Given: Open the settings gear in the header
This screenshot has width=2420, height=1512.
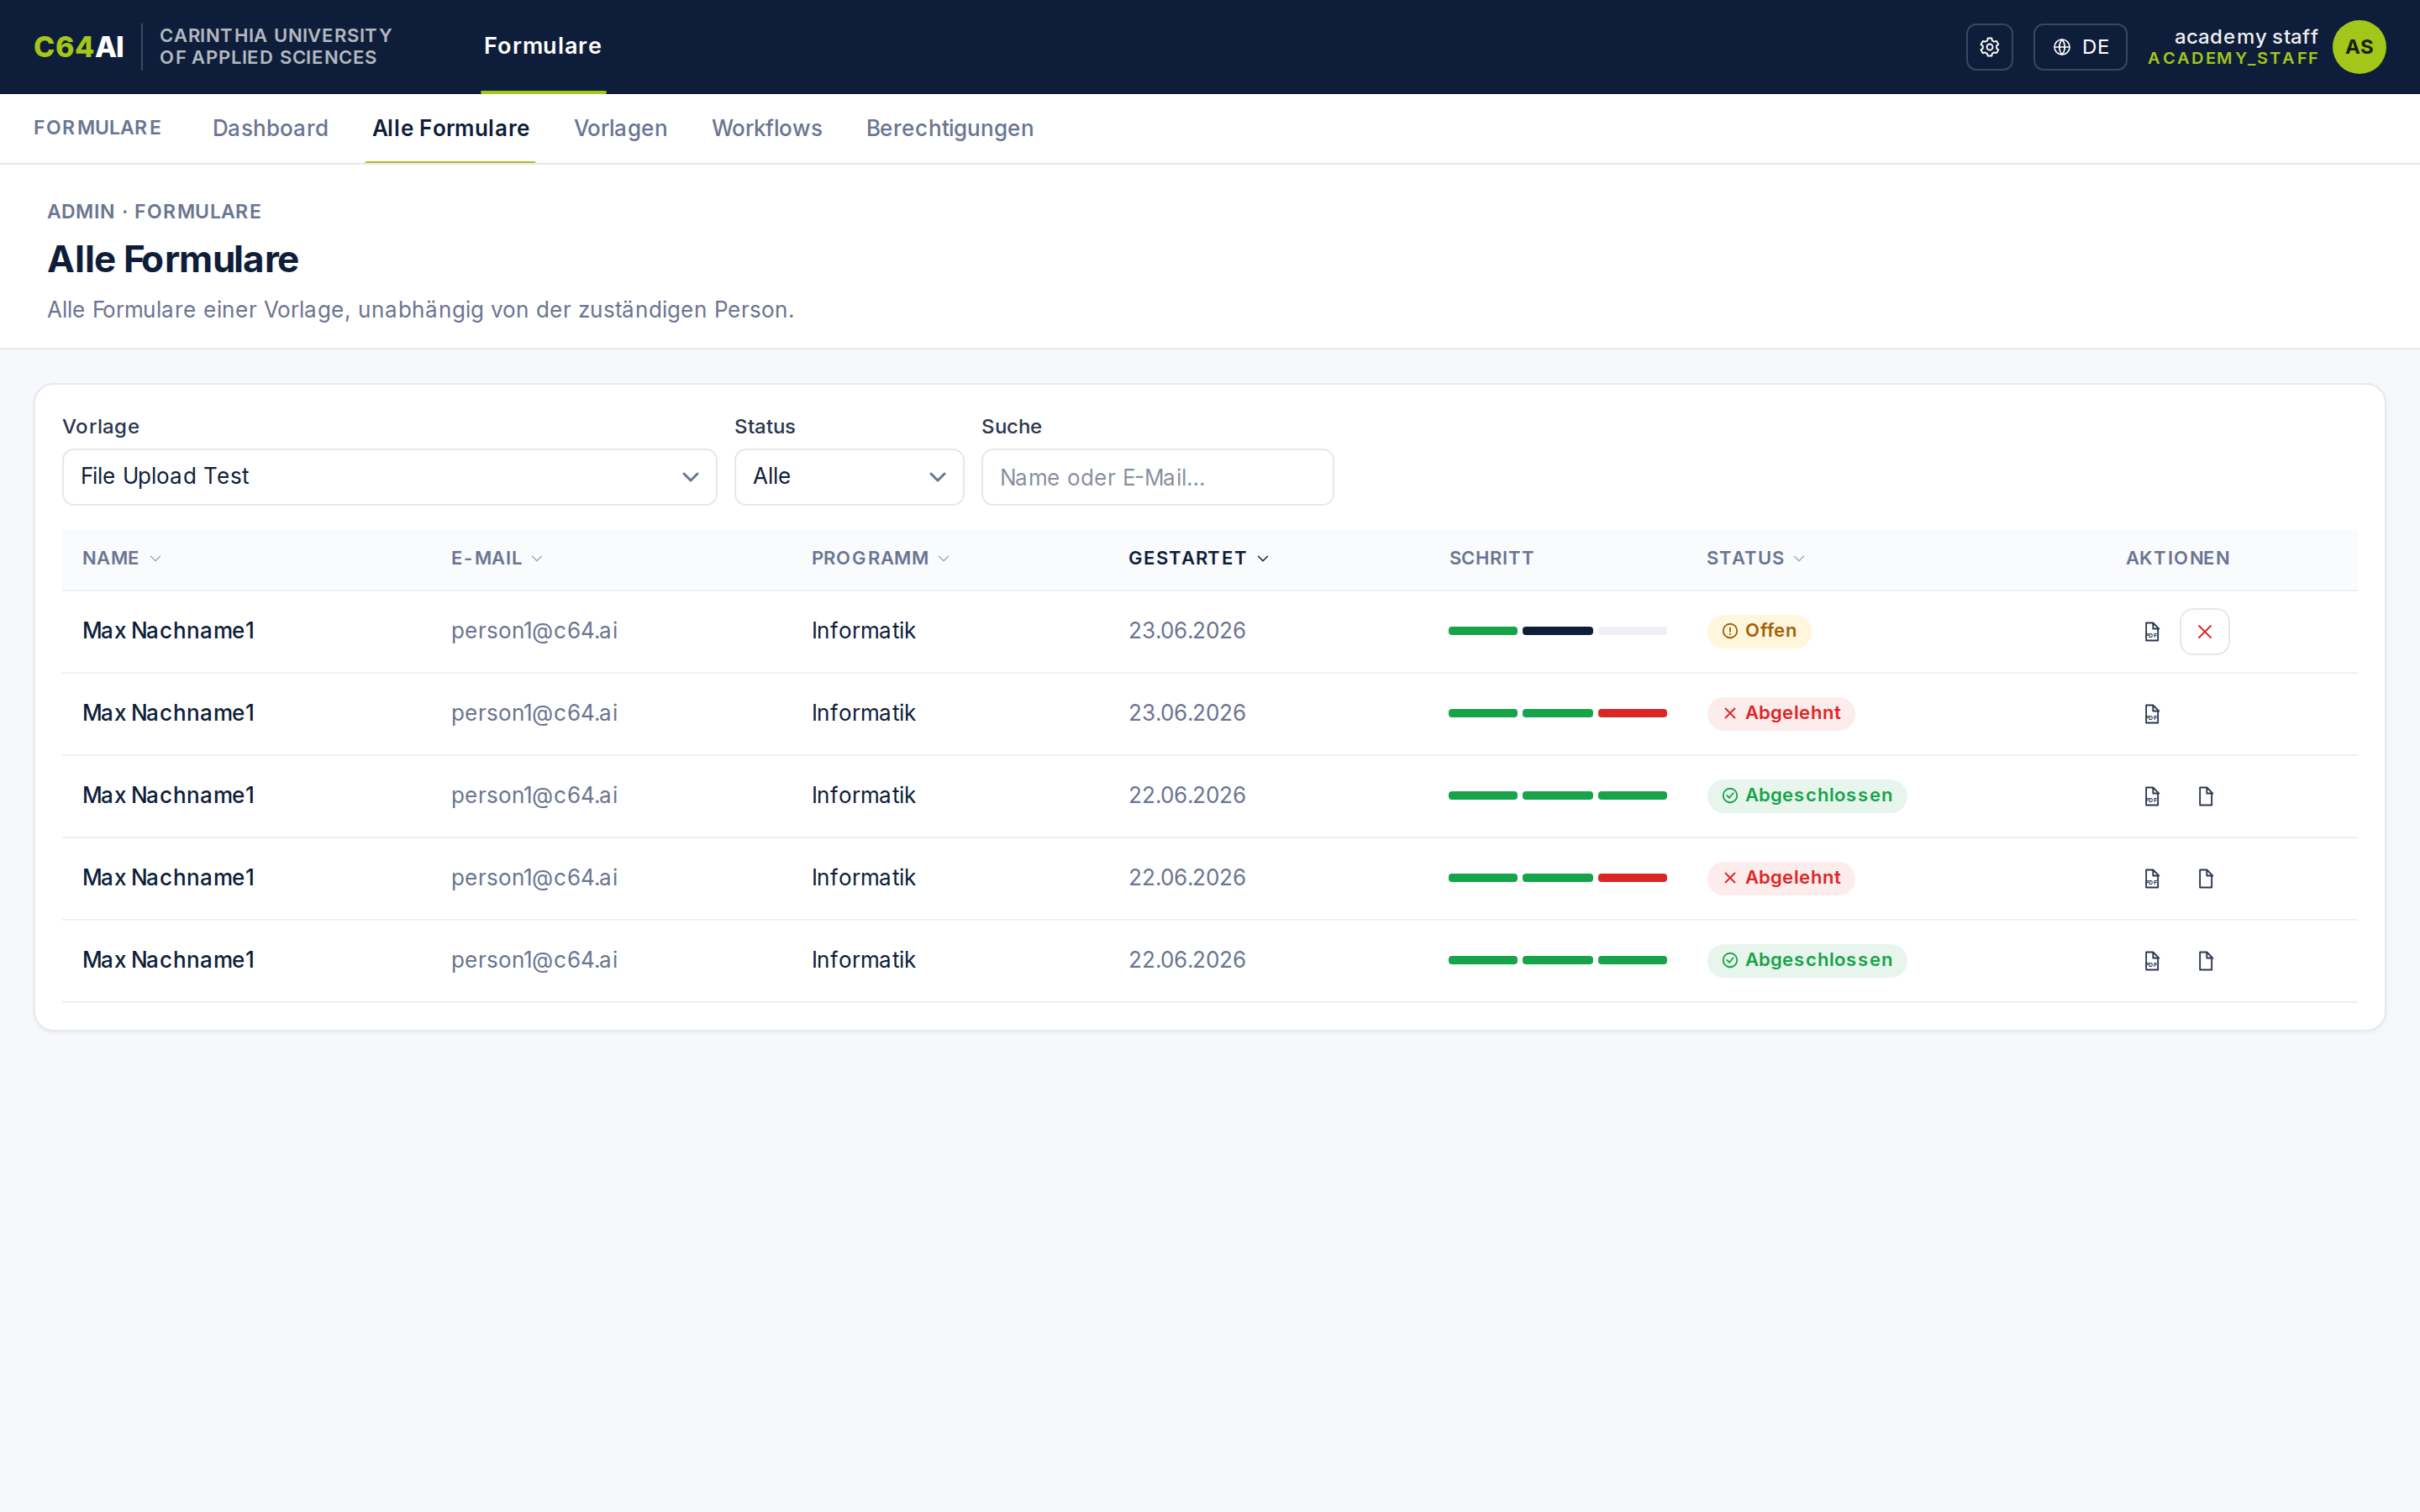Looking at the screenshot, I should click(x=1989, y=47).
